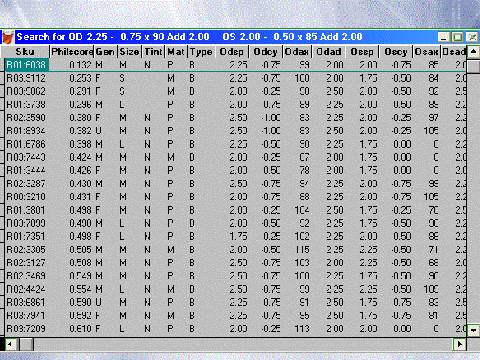
Task: Click the application icon in the title bar
Action: click(x=7, y=37)
